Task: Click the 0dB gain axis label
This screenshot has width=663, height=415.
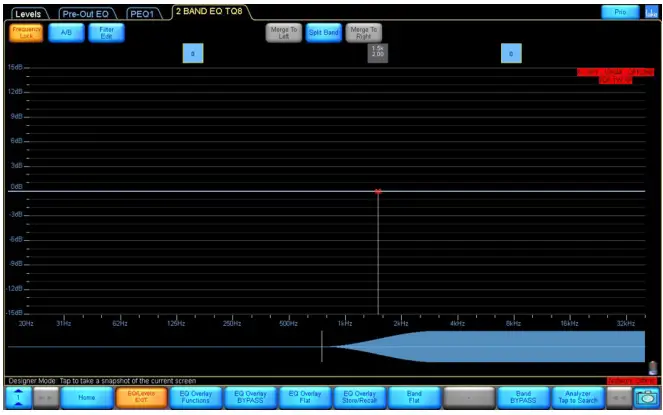Action: click(x=16, y=187)
